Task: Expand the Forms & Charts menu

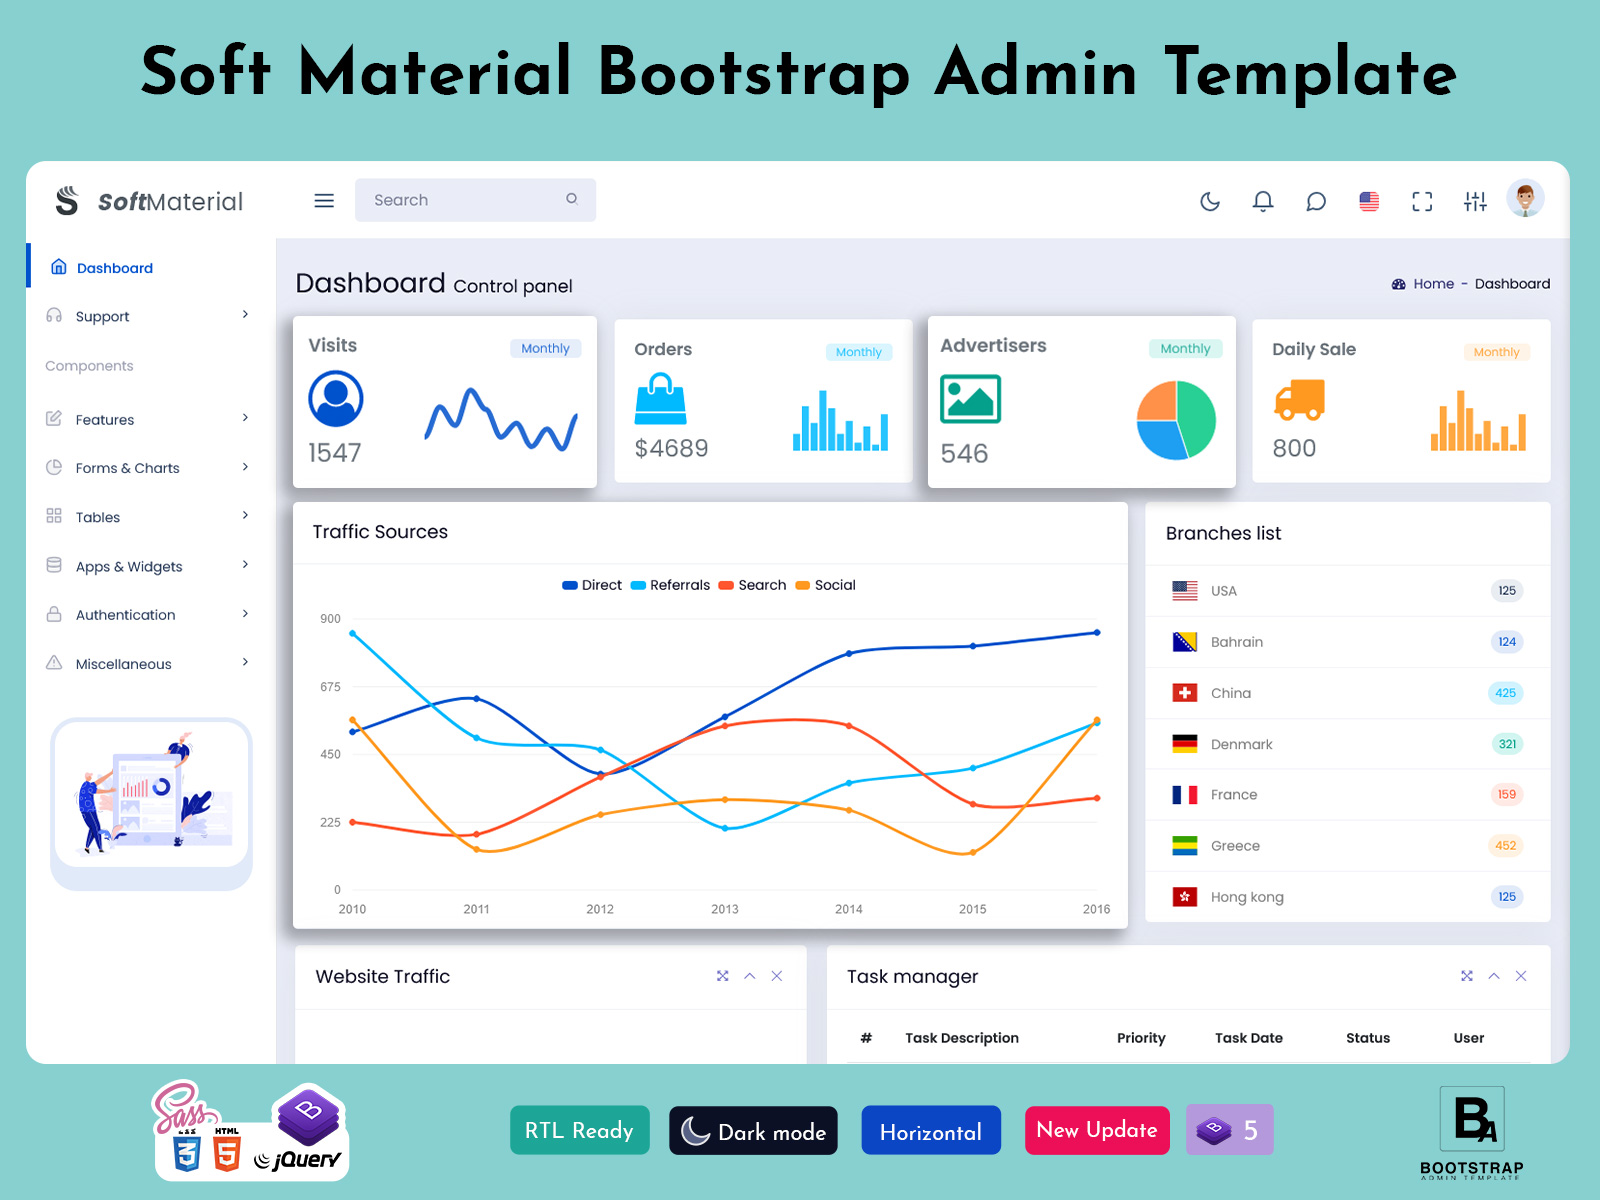Action: pyautogui.click(x=127, y=468)
